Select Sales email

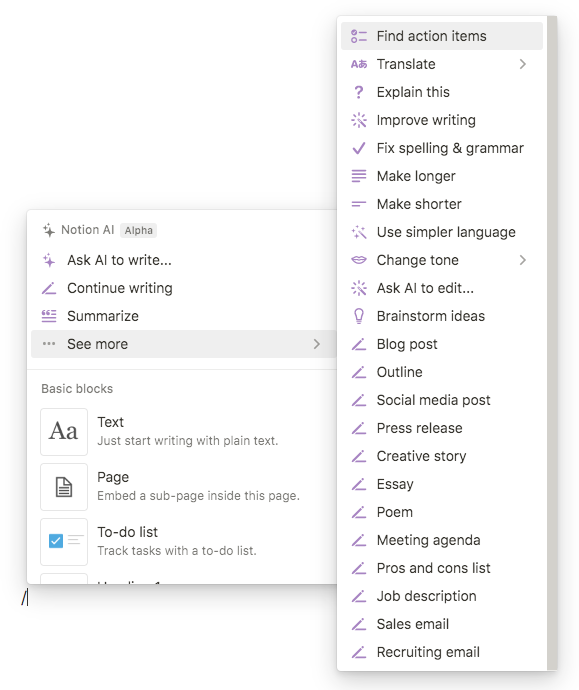point(442,624)
